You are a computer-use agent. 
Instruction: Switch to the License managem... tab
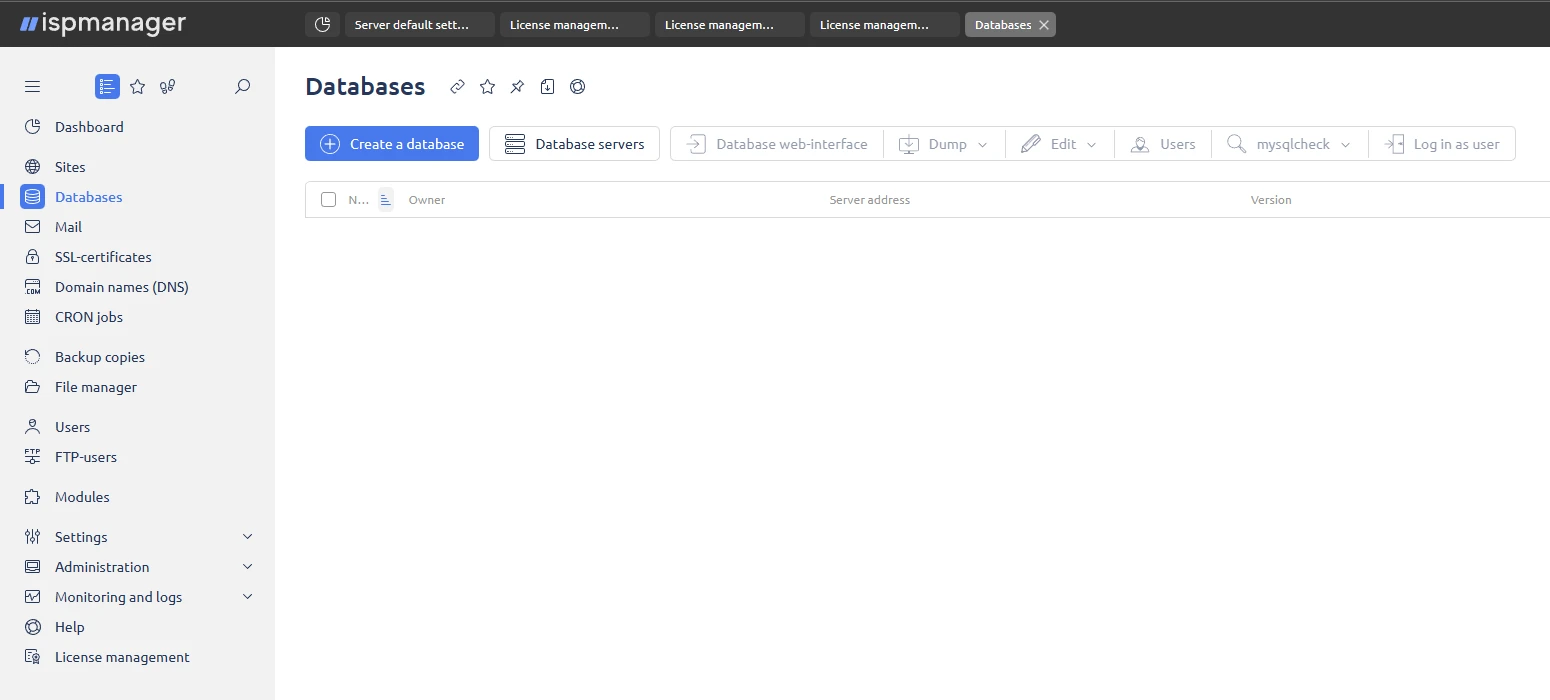574,24
